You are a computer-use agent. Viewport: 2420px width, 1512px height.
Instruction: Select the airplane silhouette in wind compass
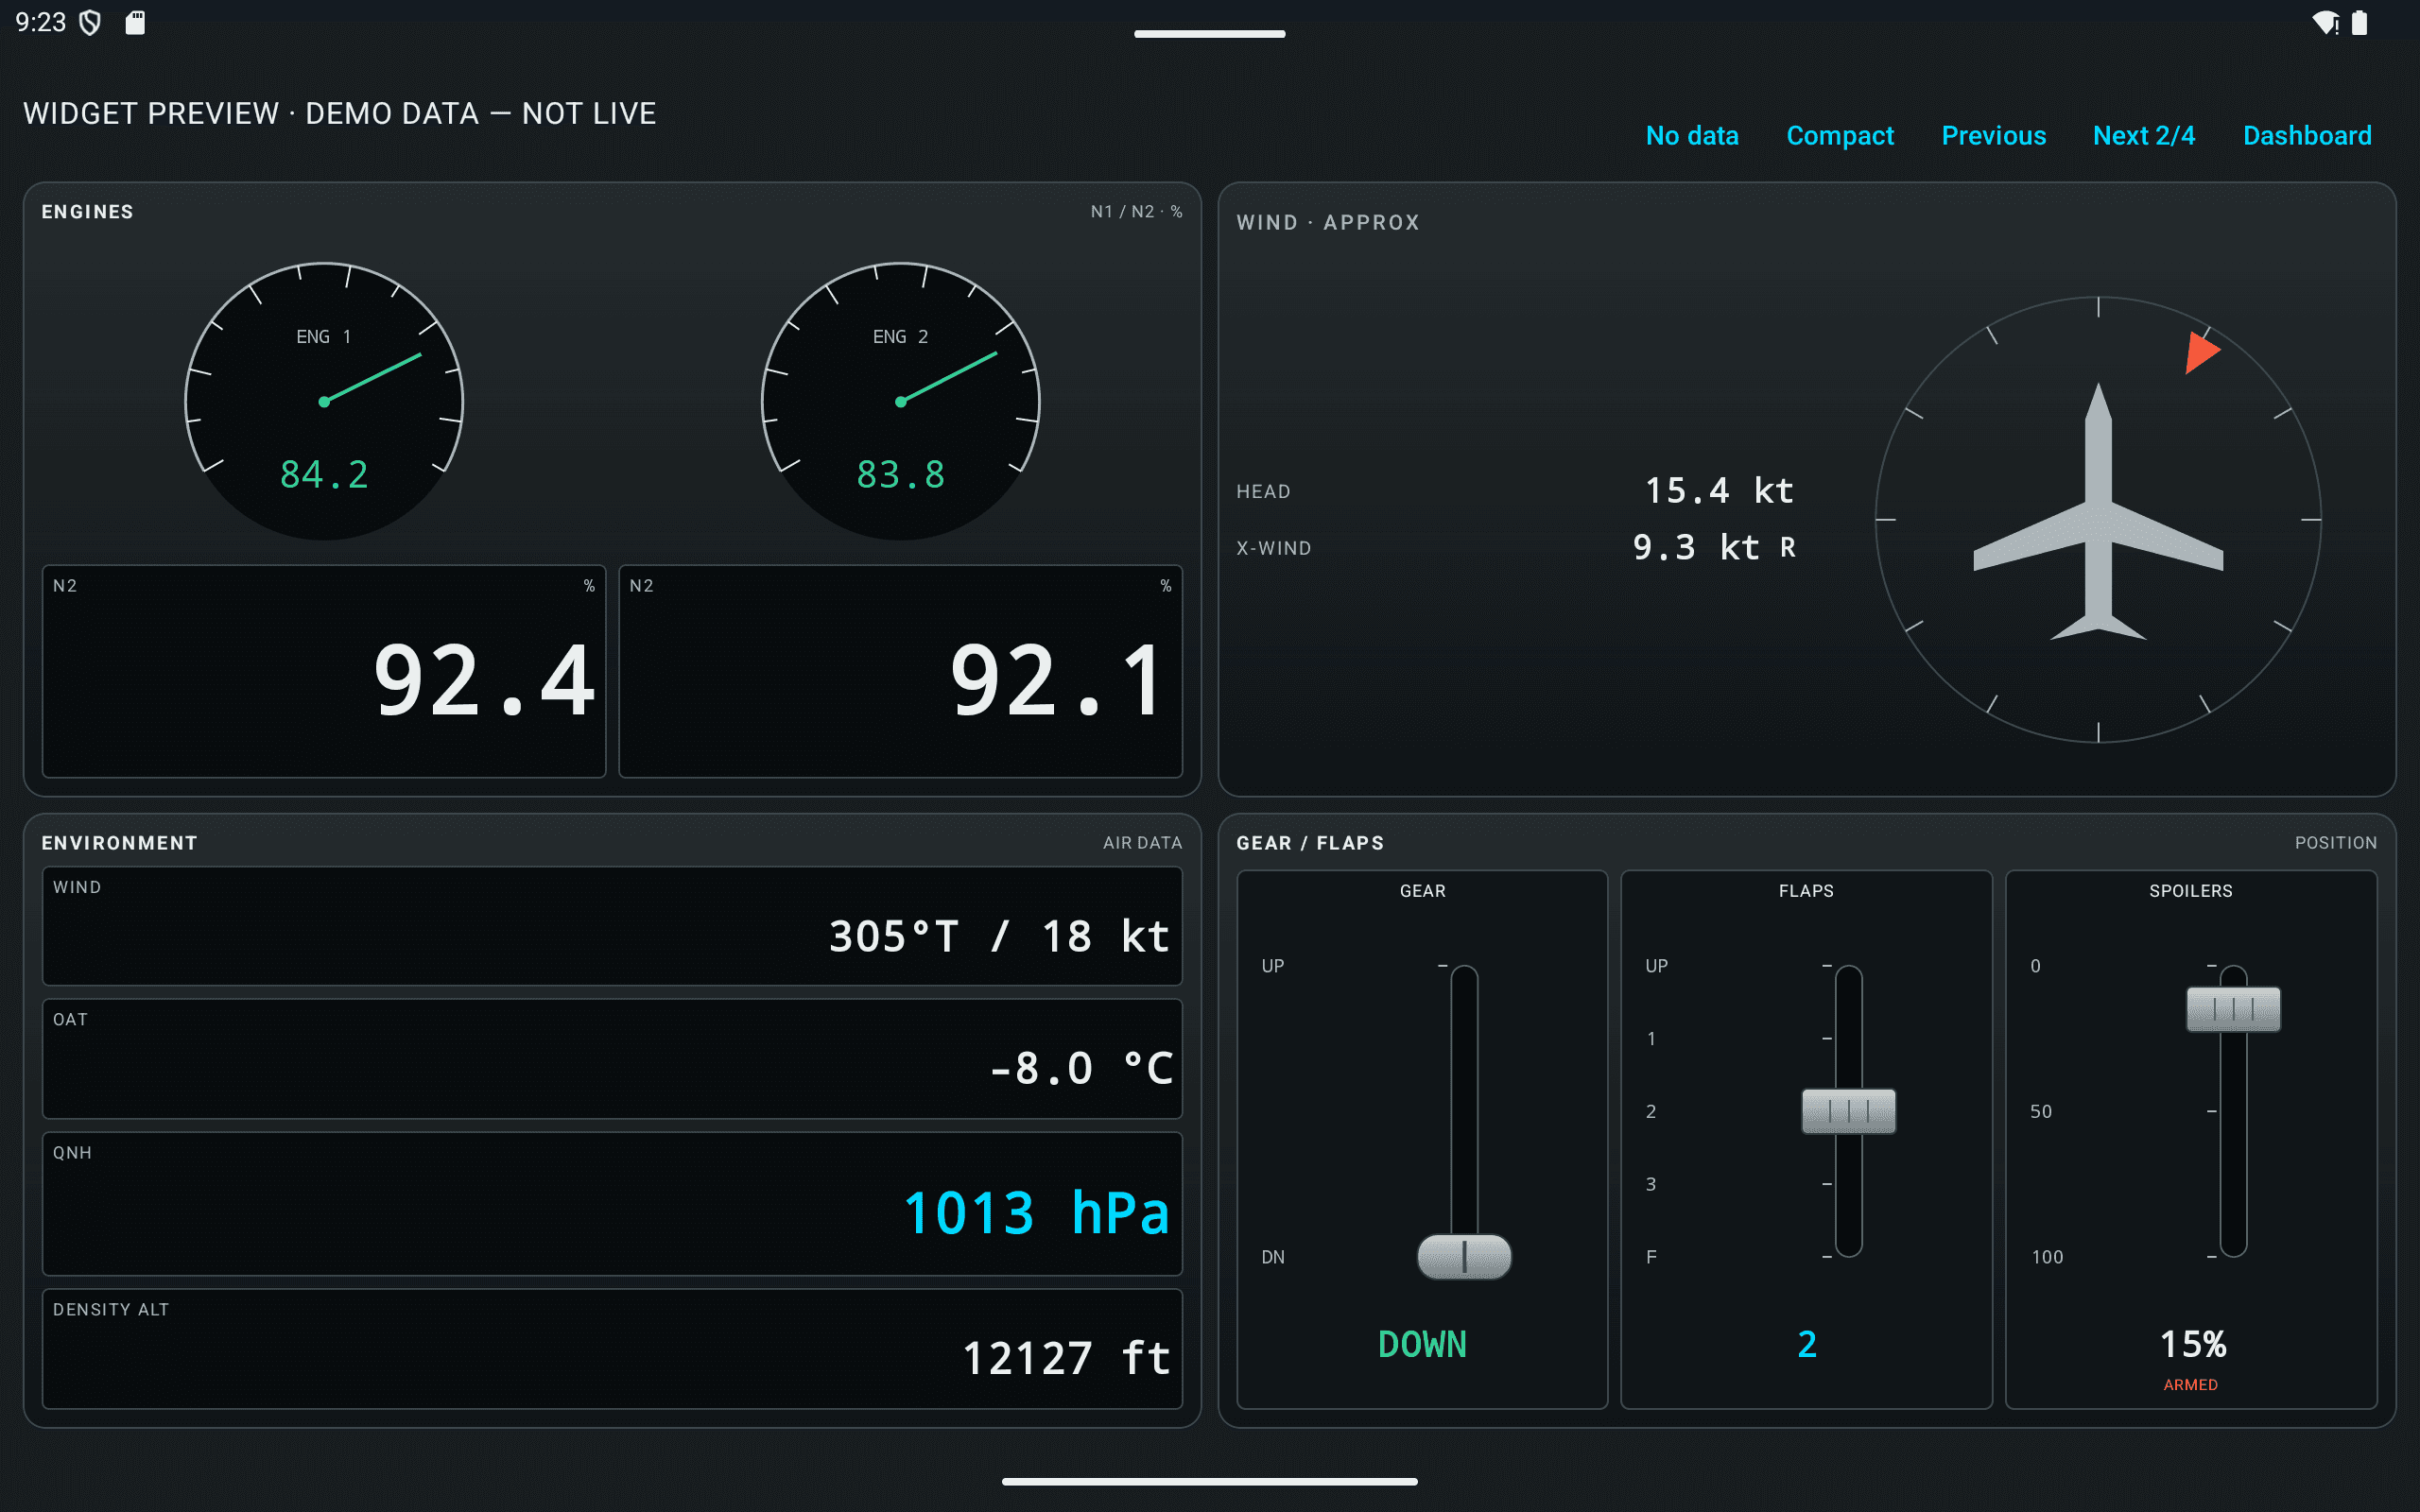click(2098, 512)
